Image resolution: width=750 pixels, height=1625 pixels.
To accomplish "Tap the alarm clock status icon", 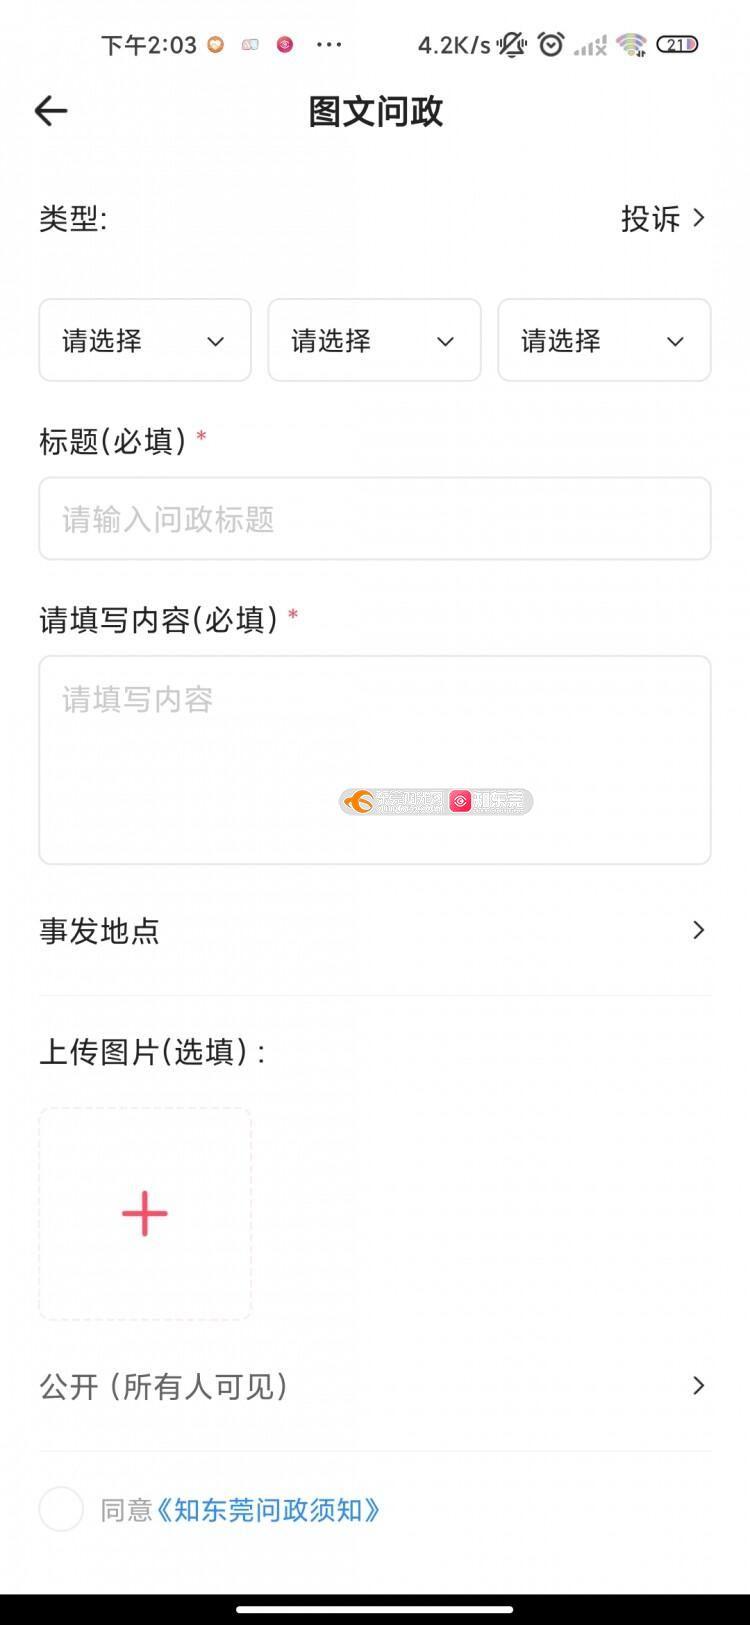I will click(551, 44).
